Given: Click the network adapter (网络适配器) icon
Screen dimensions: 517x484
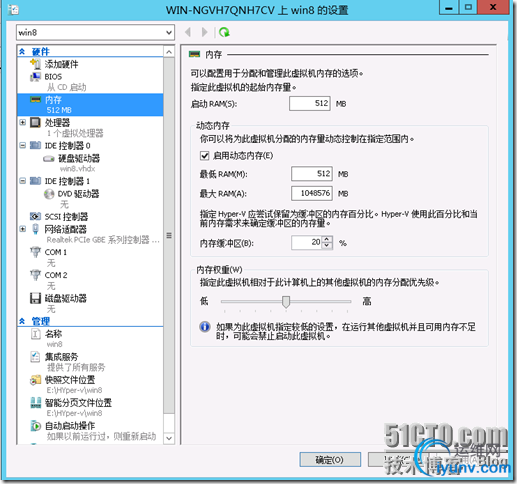Looking at the screenshot, I should [35, 229].
